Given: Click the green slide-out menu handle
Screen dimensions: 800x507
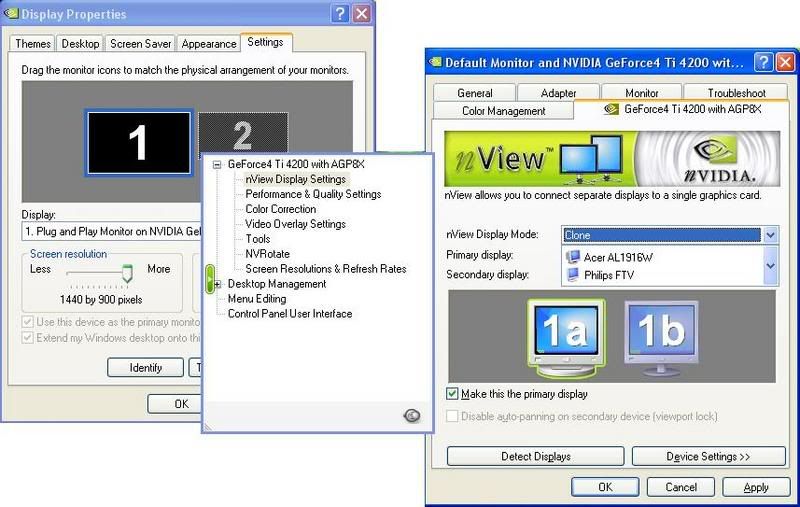Looking at the screenshot, I should coord(209,279).
